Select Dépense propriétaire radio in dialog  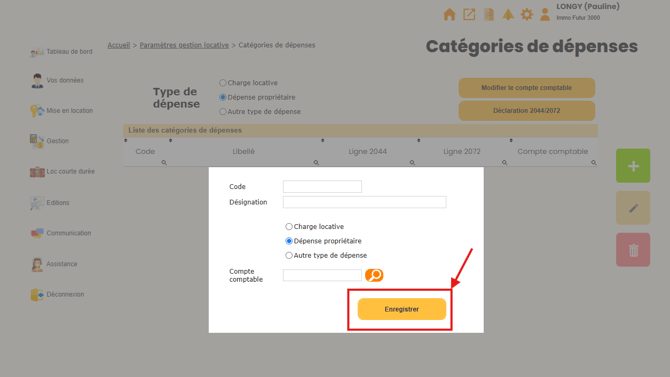[x=289, y=241]
